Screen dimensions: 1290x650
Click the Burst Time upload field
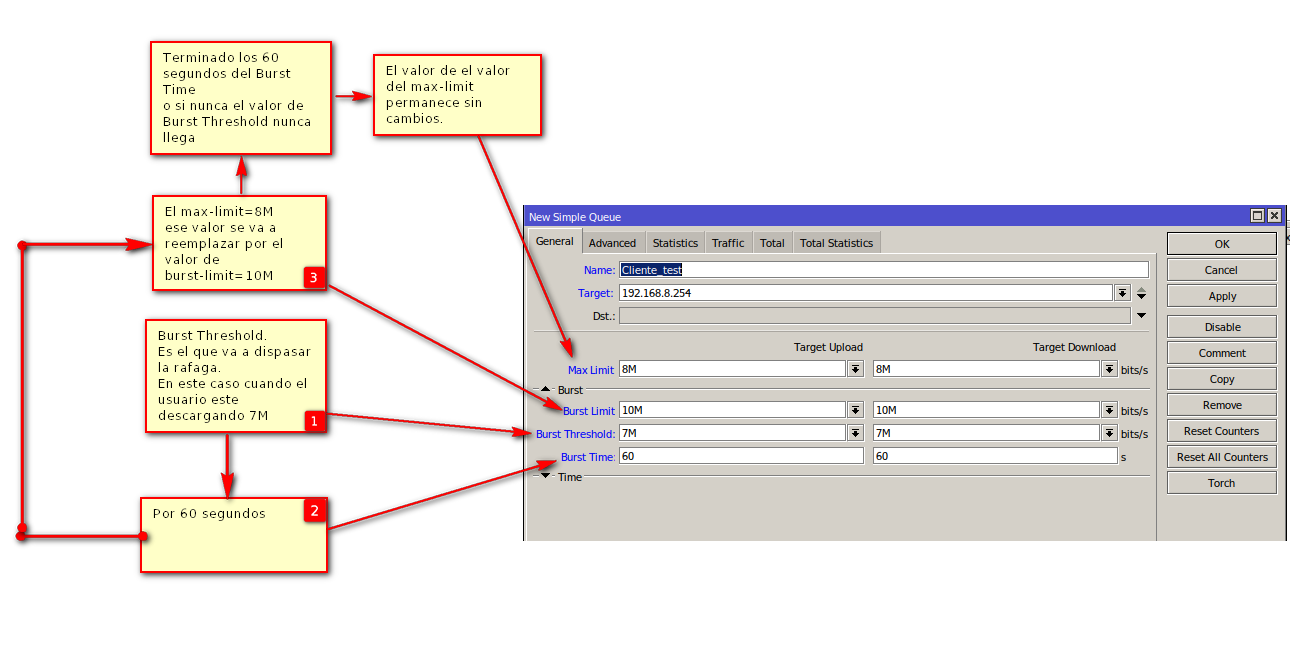(740, 456)
